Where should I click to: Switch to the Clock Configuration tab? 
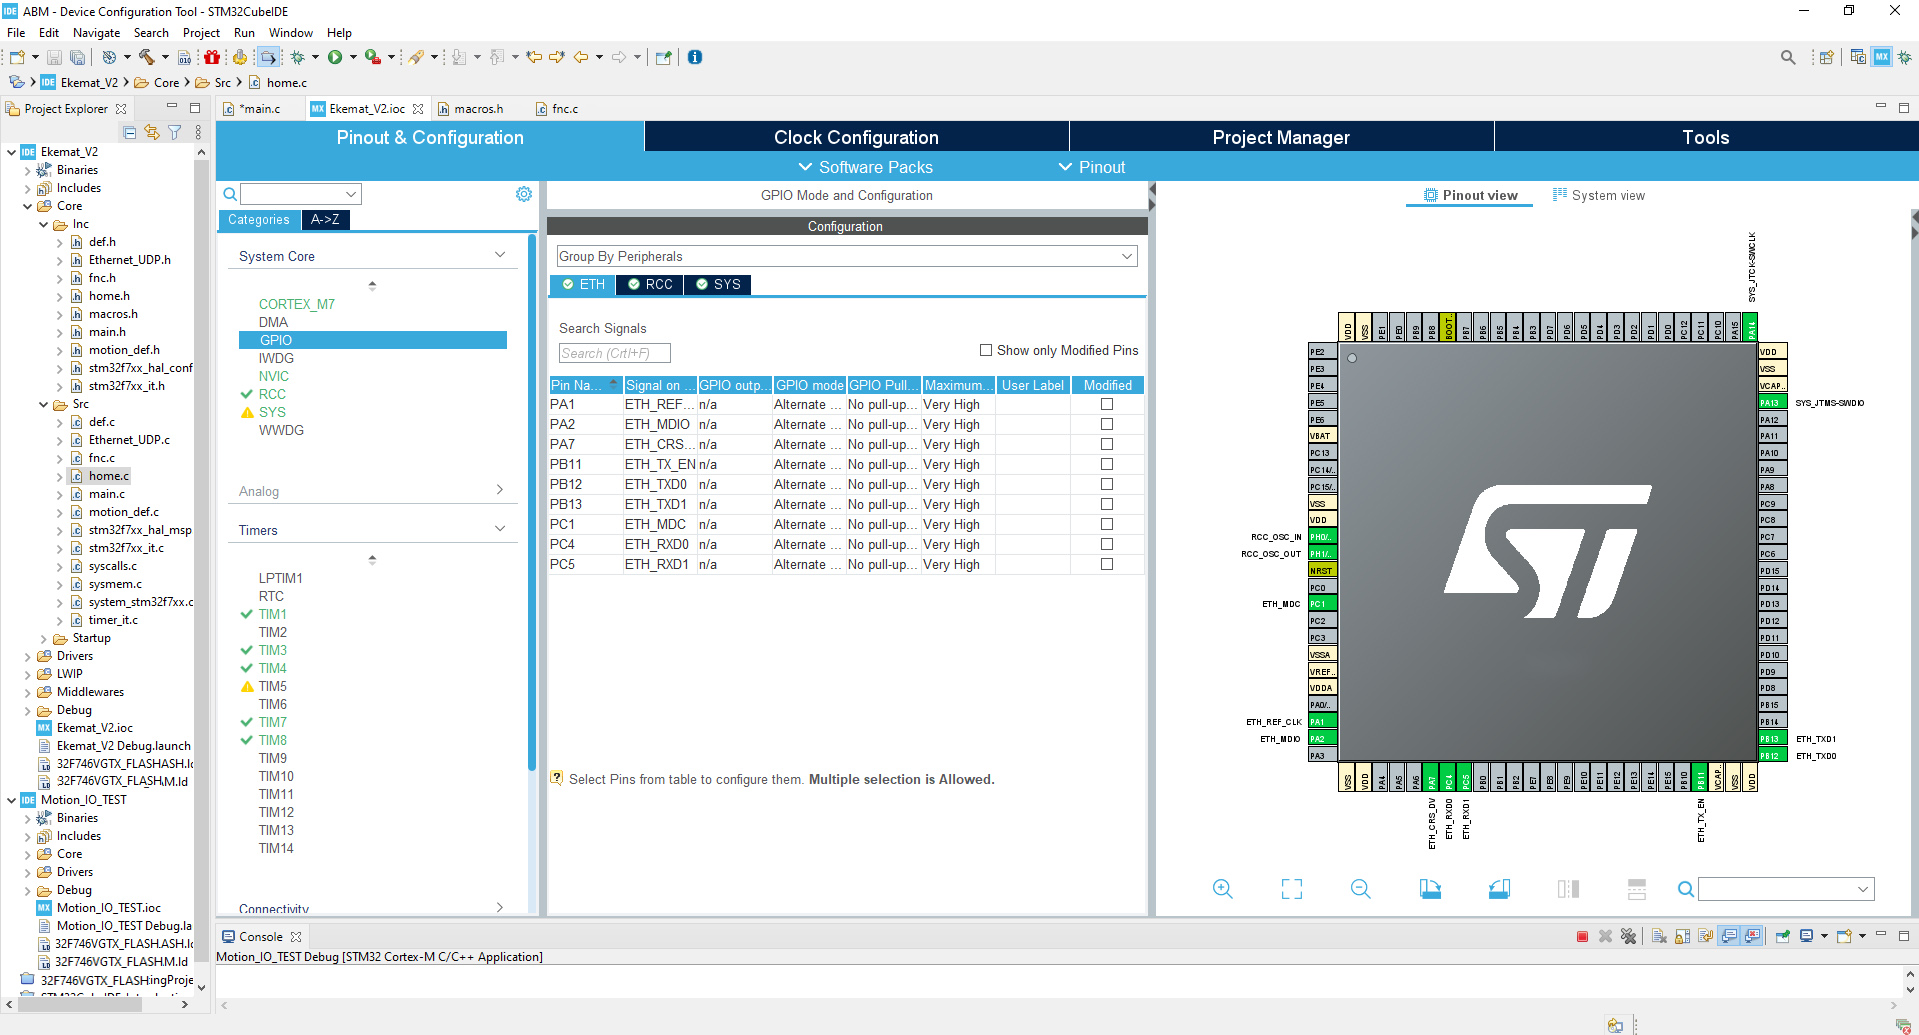pyautogui.click(x=856, y=137)
